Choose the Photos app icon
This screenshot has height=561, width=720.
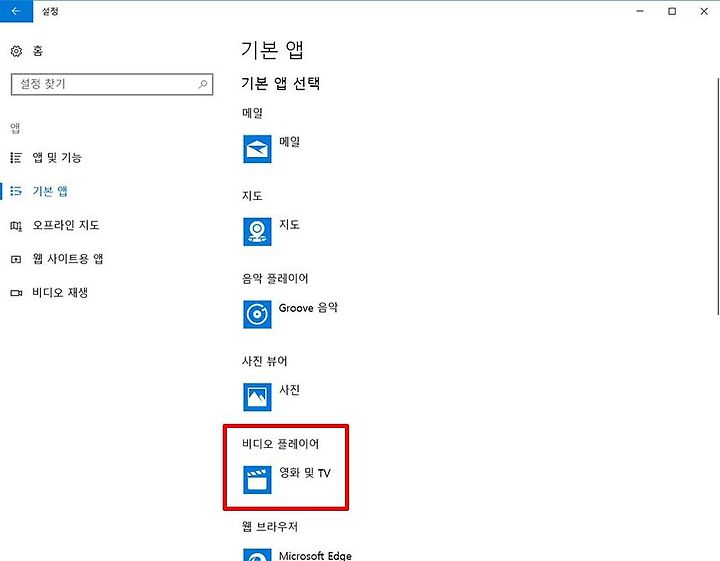257,397
